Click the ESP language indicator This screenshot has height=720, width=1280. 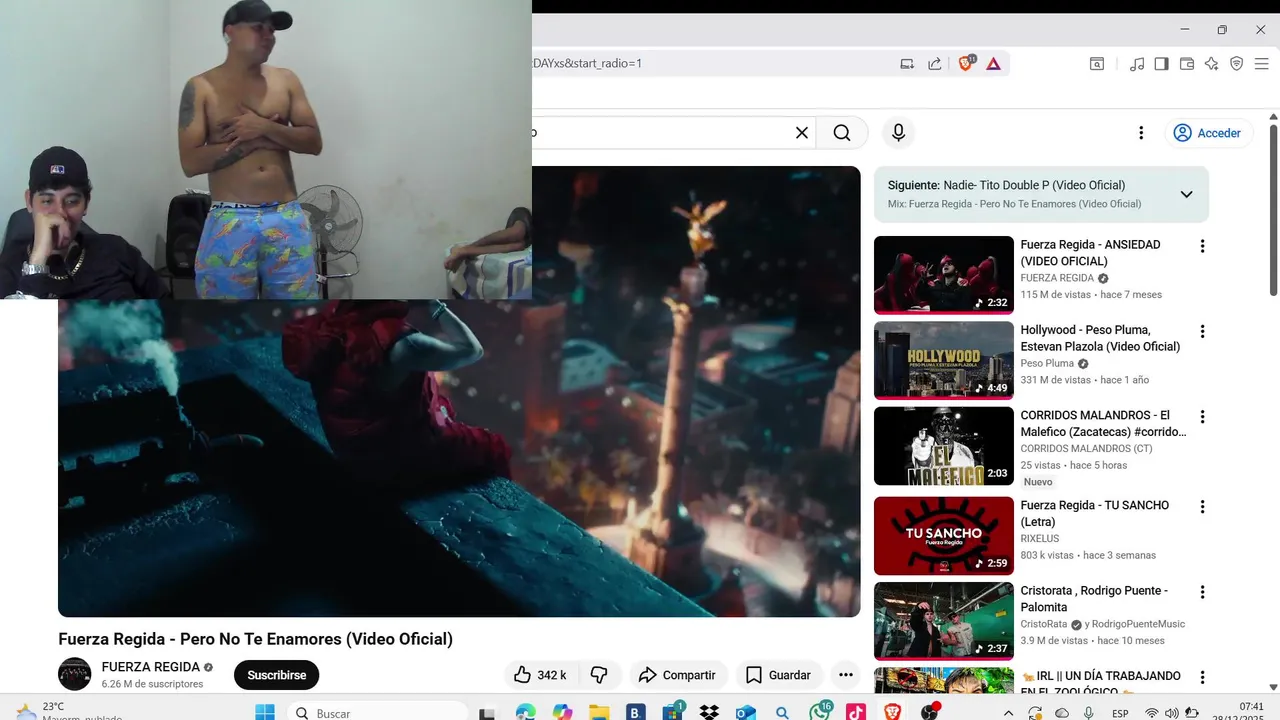[1120, 713]
